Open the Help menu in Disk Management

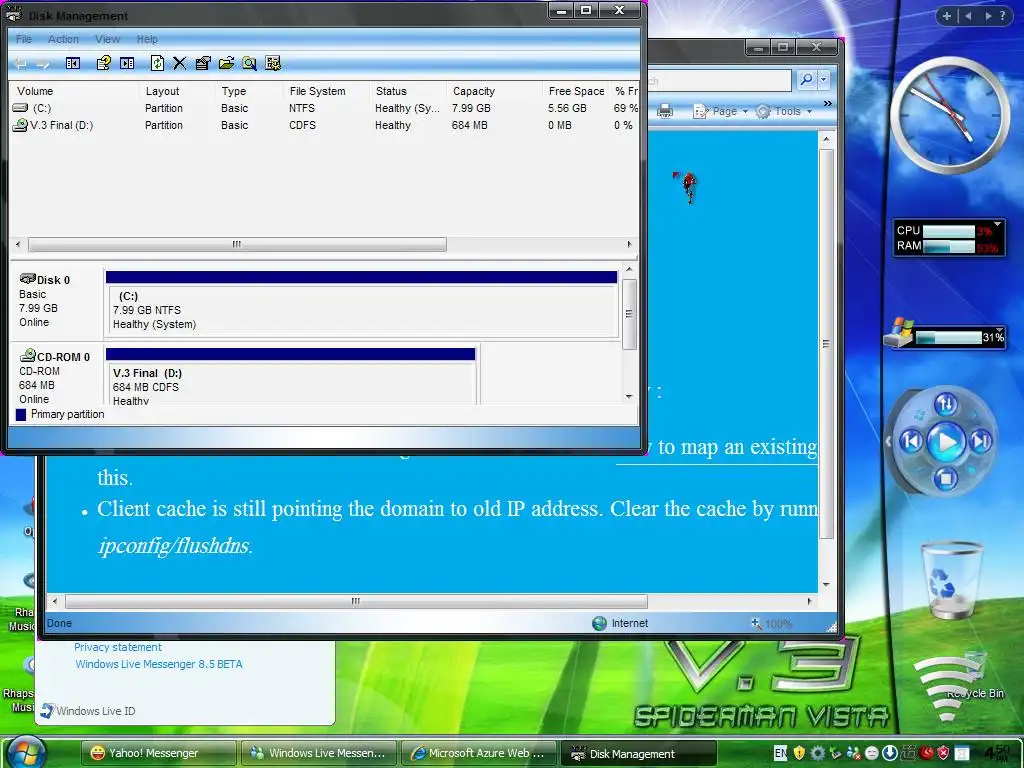click(x=147, y=39)
